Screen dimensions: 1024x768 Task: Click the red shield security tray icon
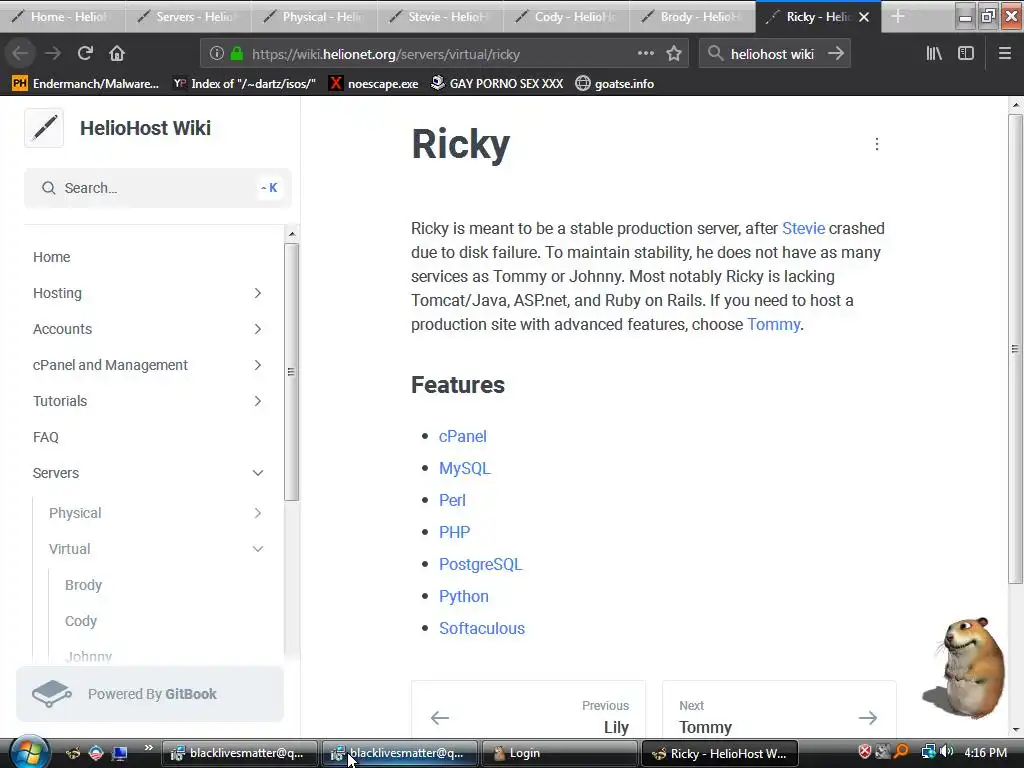864,752
